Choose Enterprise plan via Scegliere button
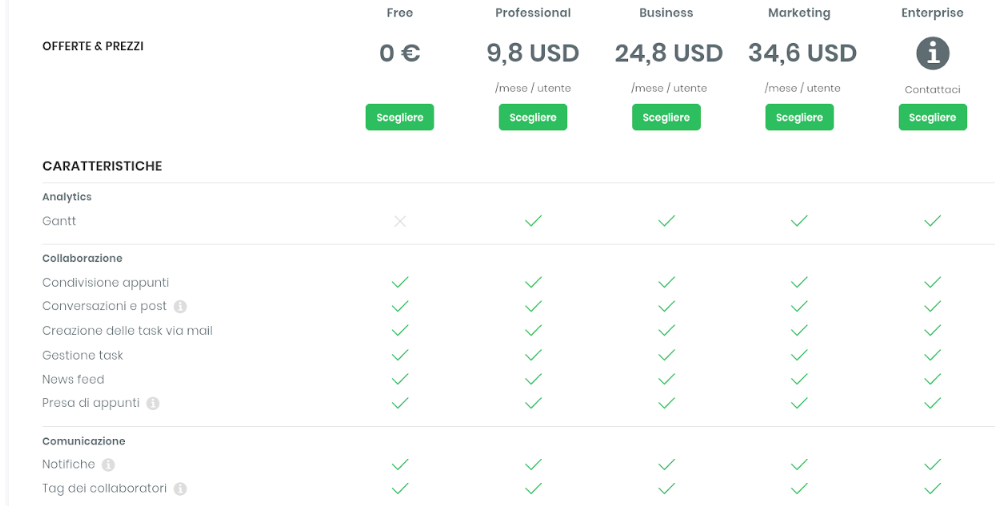 coord(933,117)
